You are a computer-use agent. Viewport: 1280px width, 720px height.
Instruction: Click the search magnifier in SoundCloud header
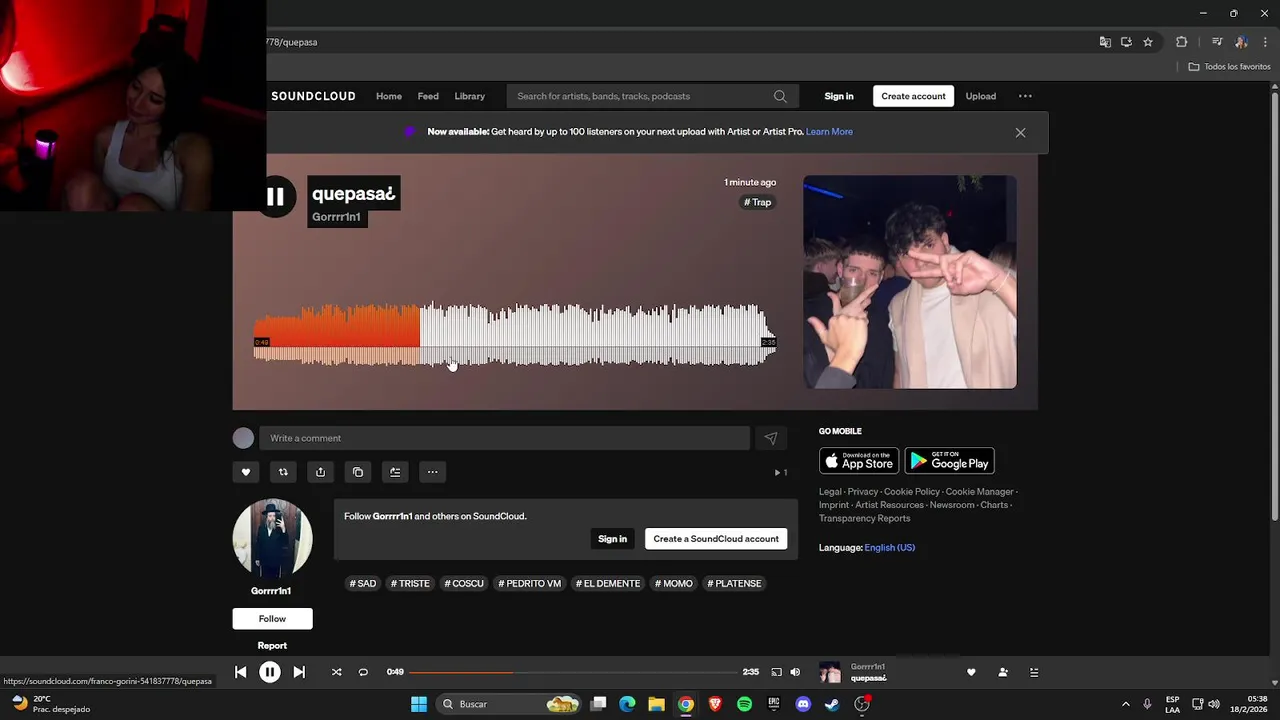(x=780, y=96)
